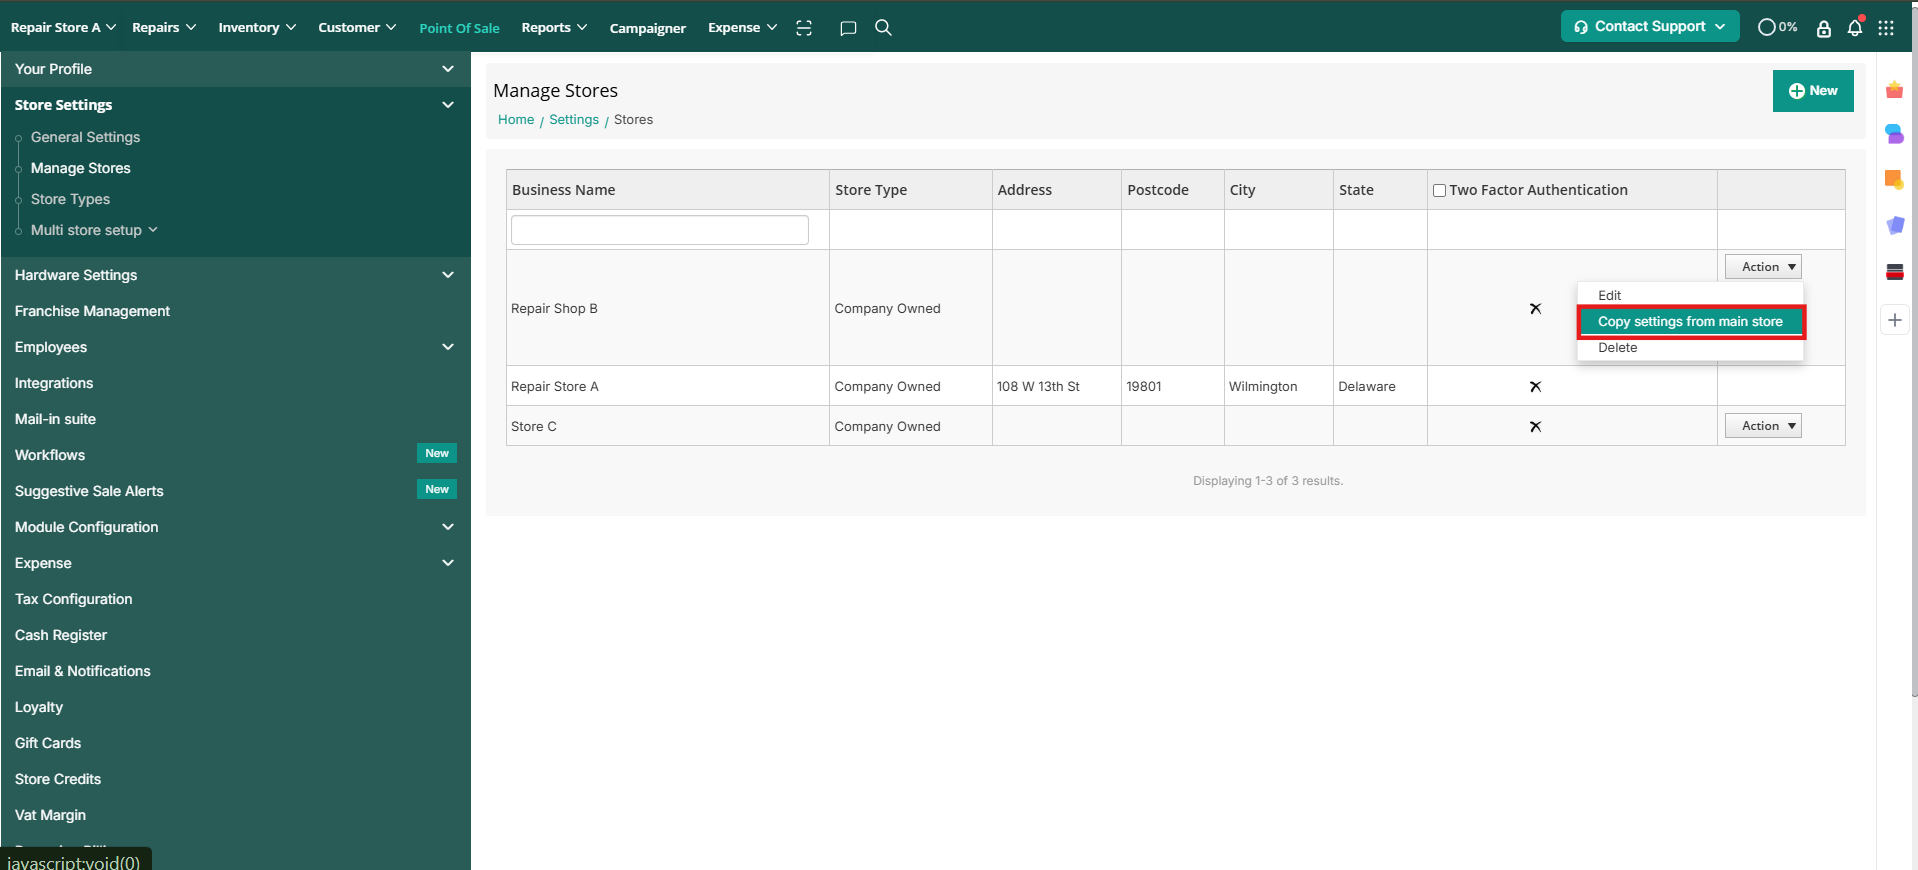Click the orange basket icon in right sidebar

(1894, 90)
